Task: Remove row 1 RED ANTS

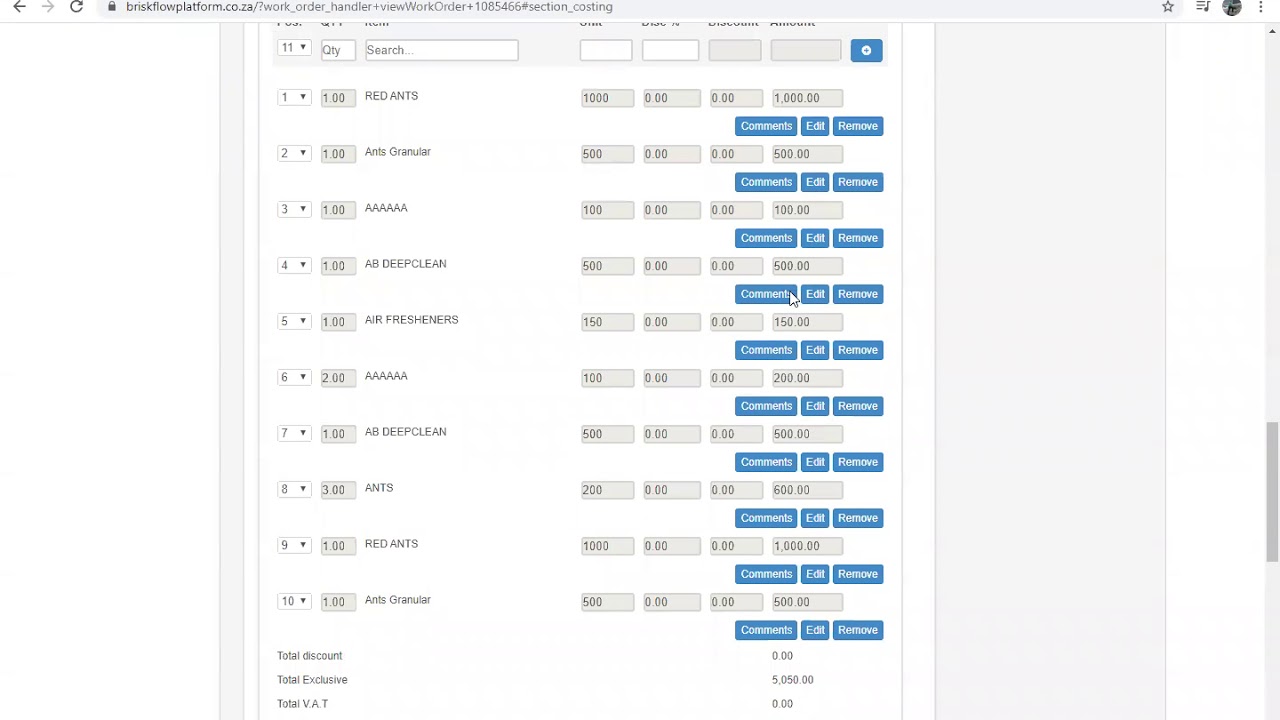Action: tap(858, 126)
